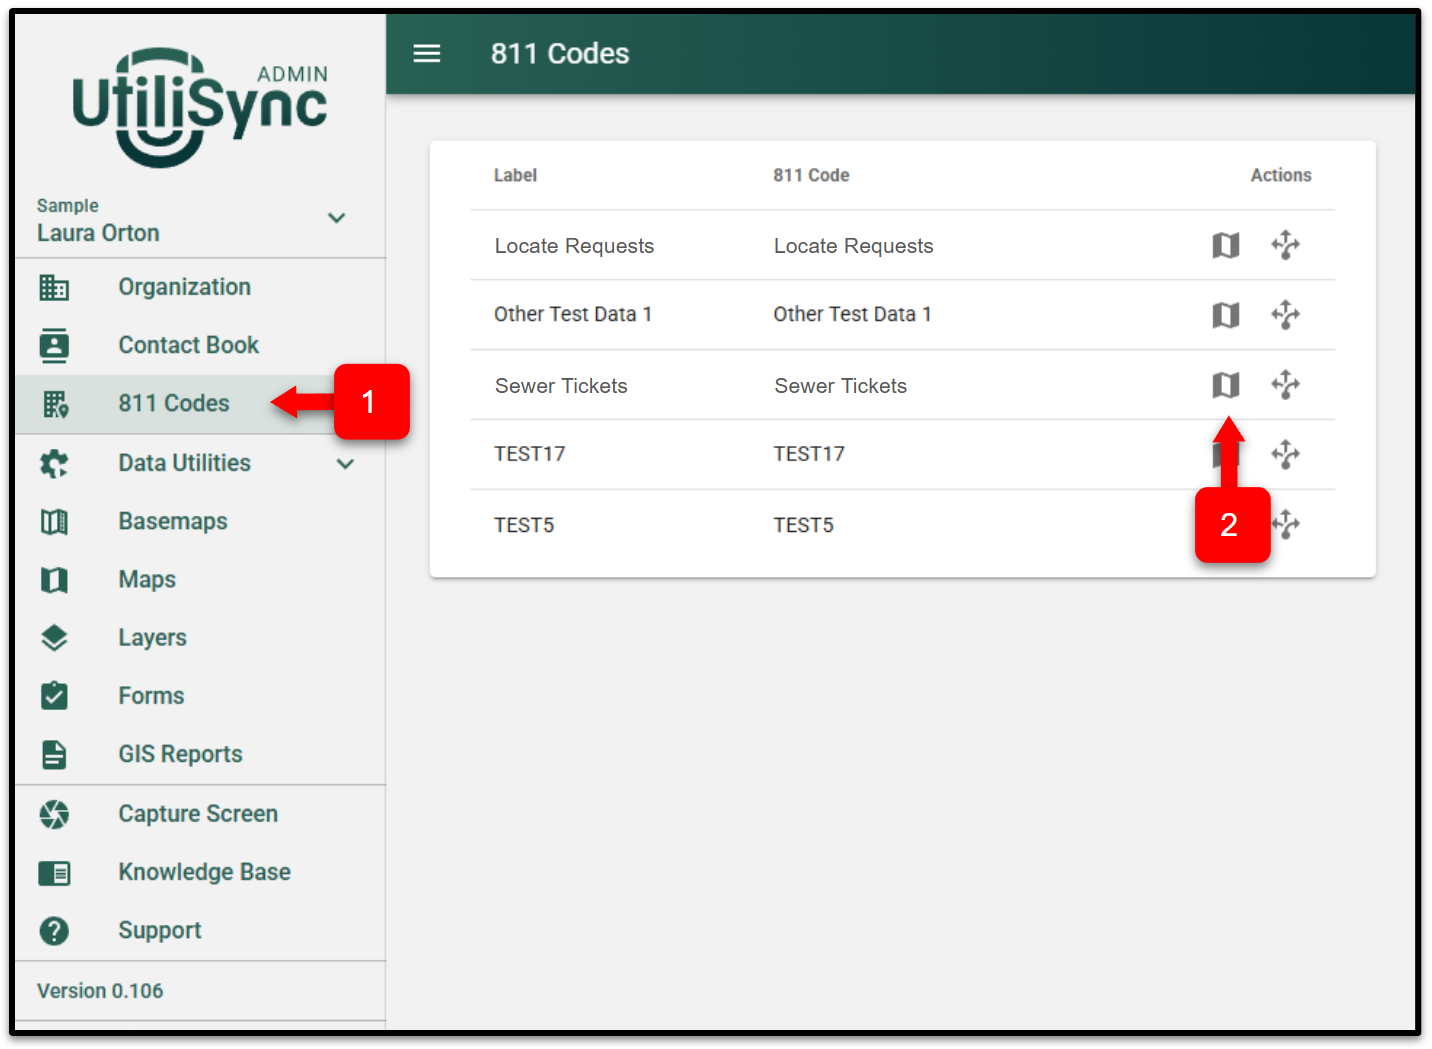
Task: Click the Actions column header
Action: (x=1281, y=176)
